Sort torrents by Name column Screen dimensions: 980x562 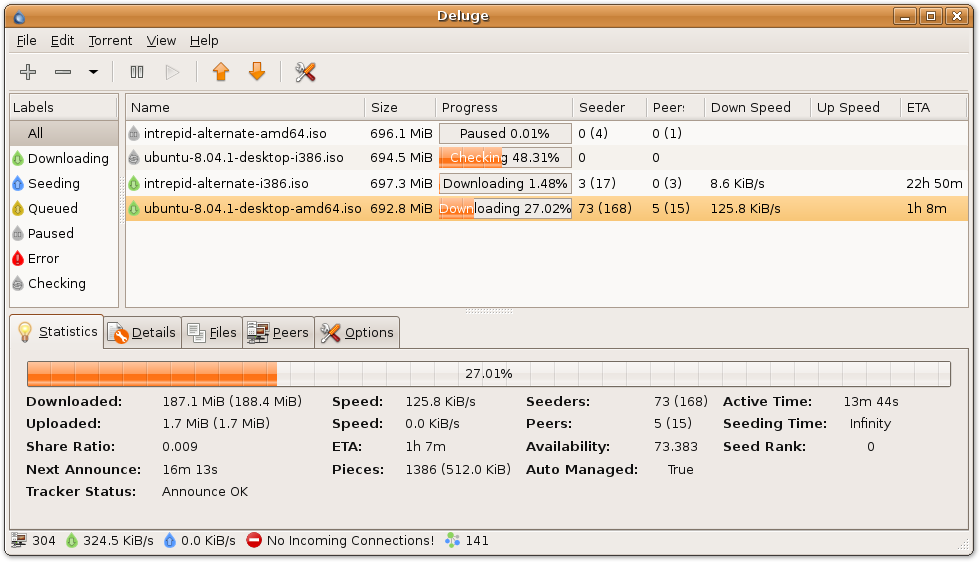[245, 108]
